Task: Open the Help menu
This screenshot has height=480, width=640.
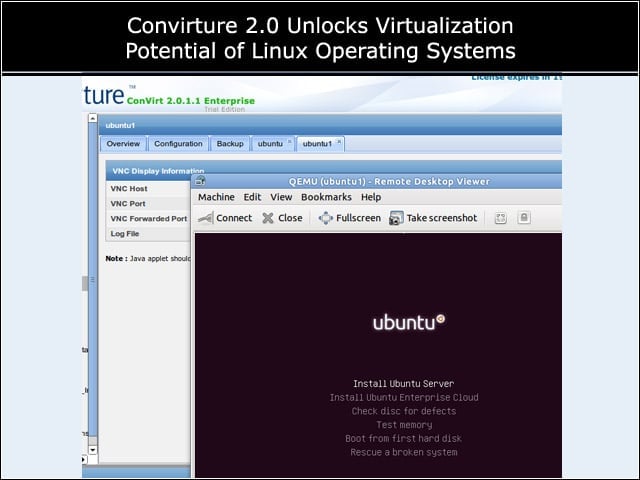Action: click(x=371, y=197)
